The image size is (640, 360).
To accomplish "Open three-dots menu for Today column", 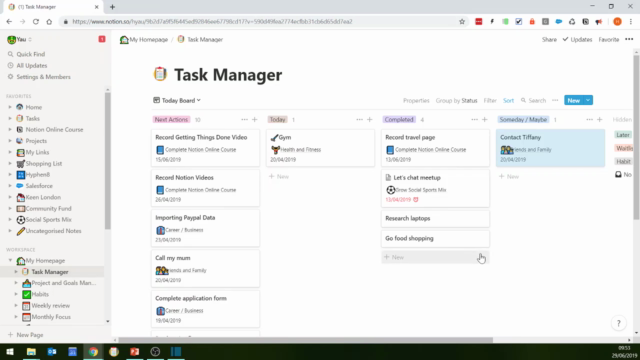I will point(359,120).
